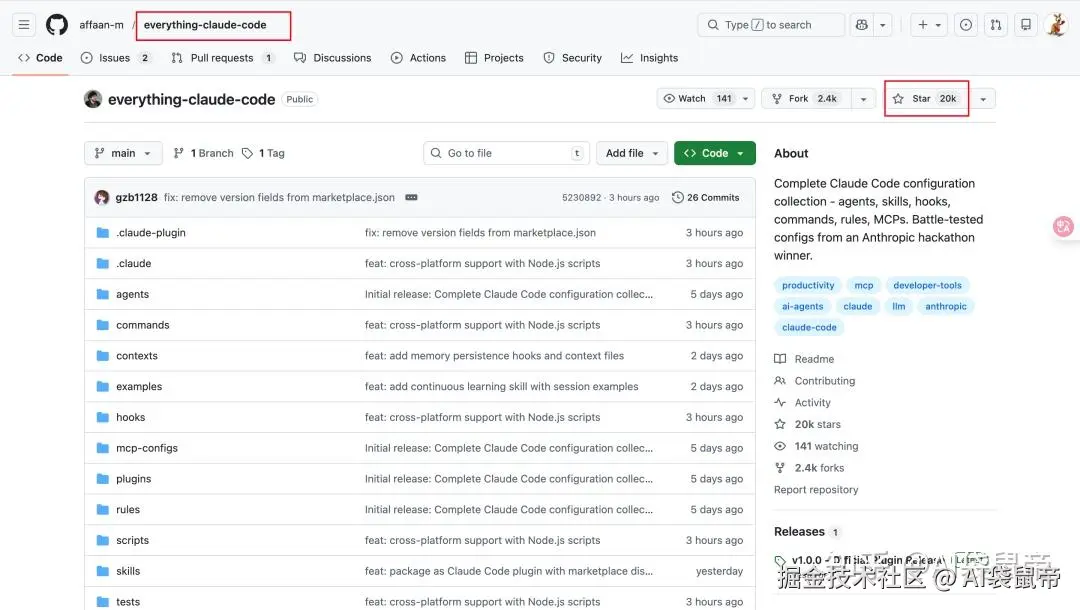
Task: Expand the green Code dropdown
Action: 715,153
